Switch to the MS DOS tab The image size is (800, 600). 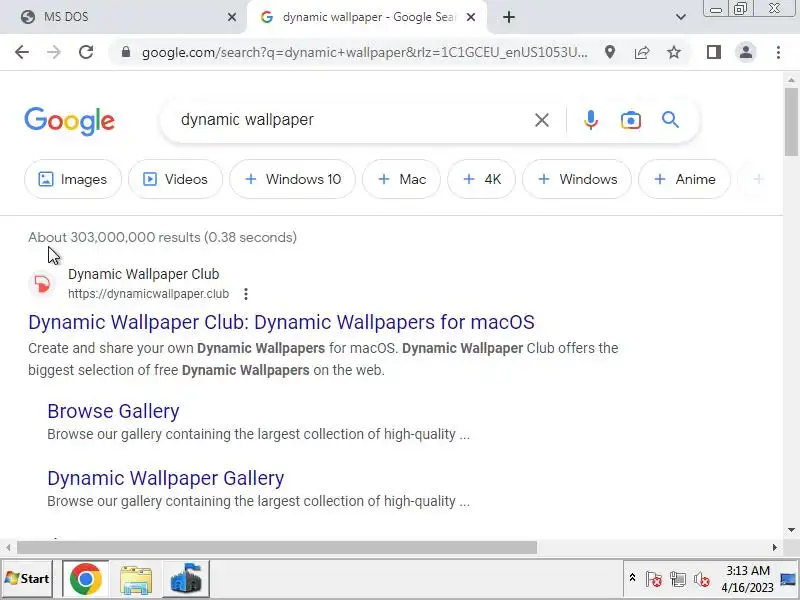click(122, 17)
